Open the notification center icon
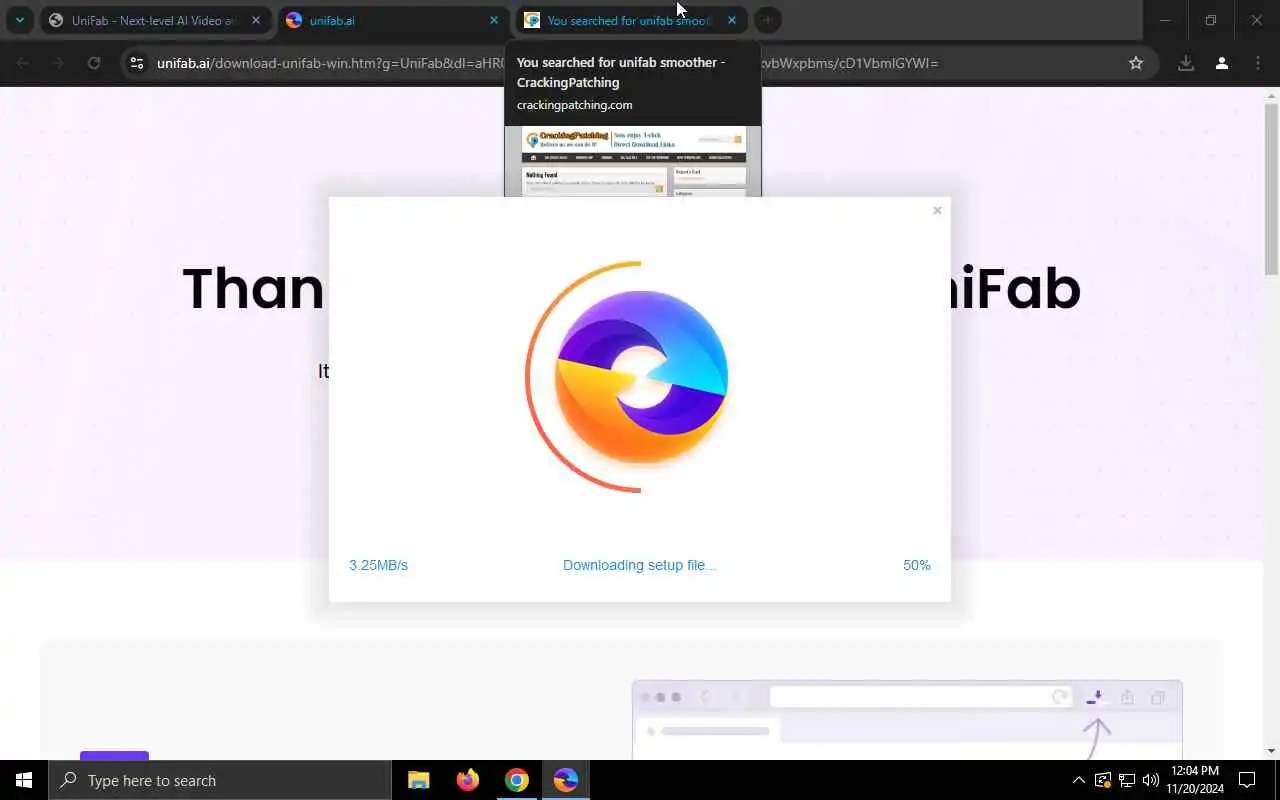 [x=1247, y=780]
